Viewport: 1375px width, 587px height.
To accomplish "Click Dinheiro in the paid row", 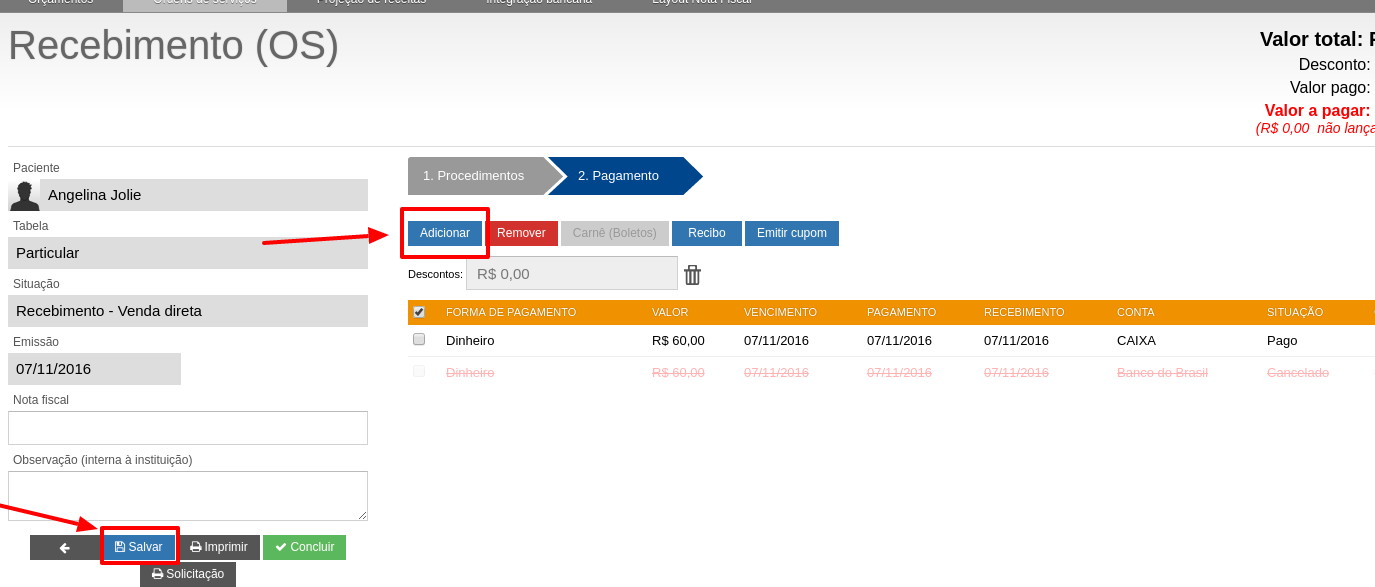I will 470,340.
